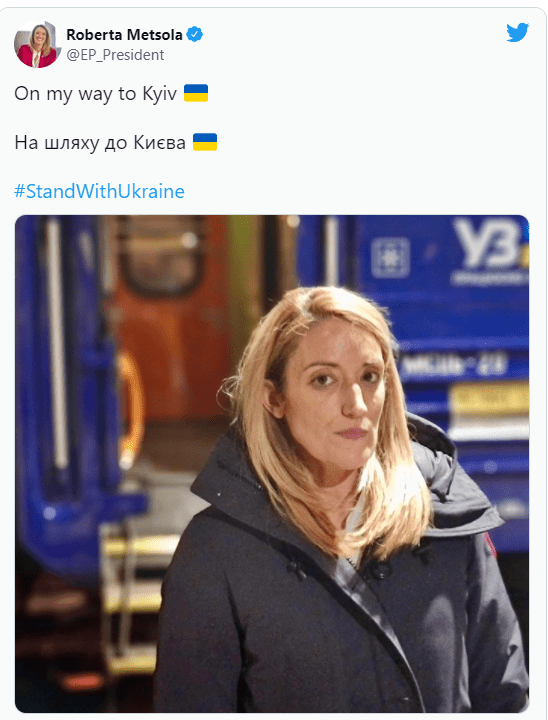Click the Roberta Metsola display name
The height and width of the screenshot is (720, 548).
click(124, 34)
